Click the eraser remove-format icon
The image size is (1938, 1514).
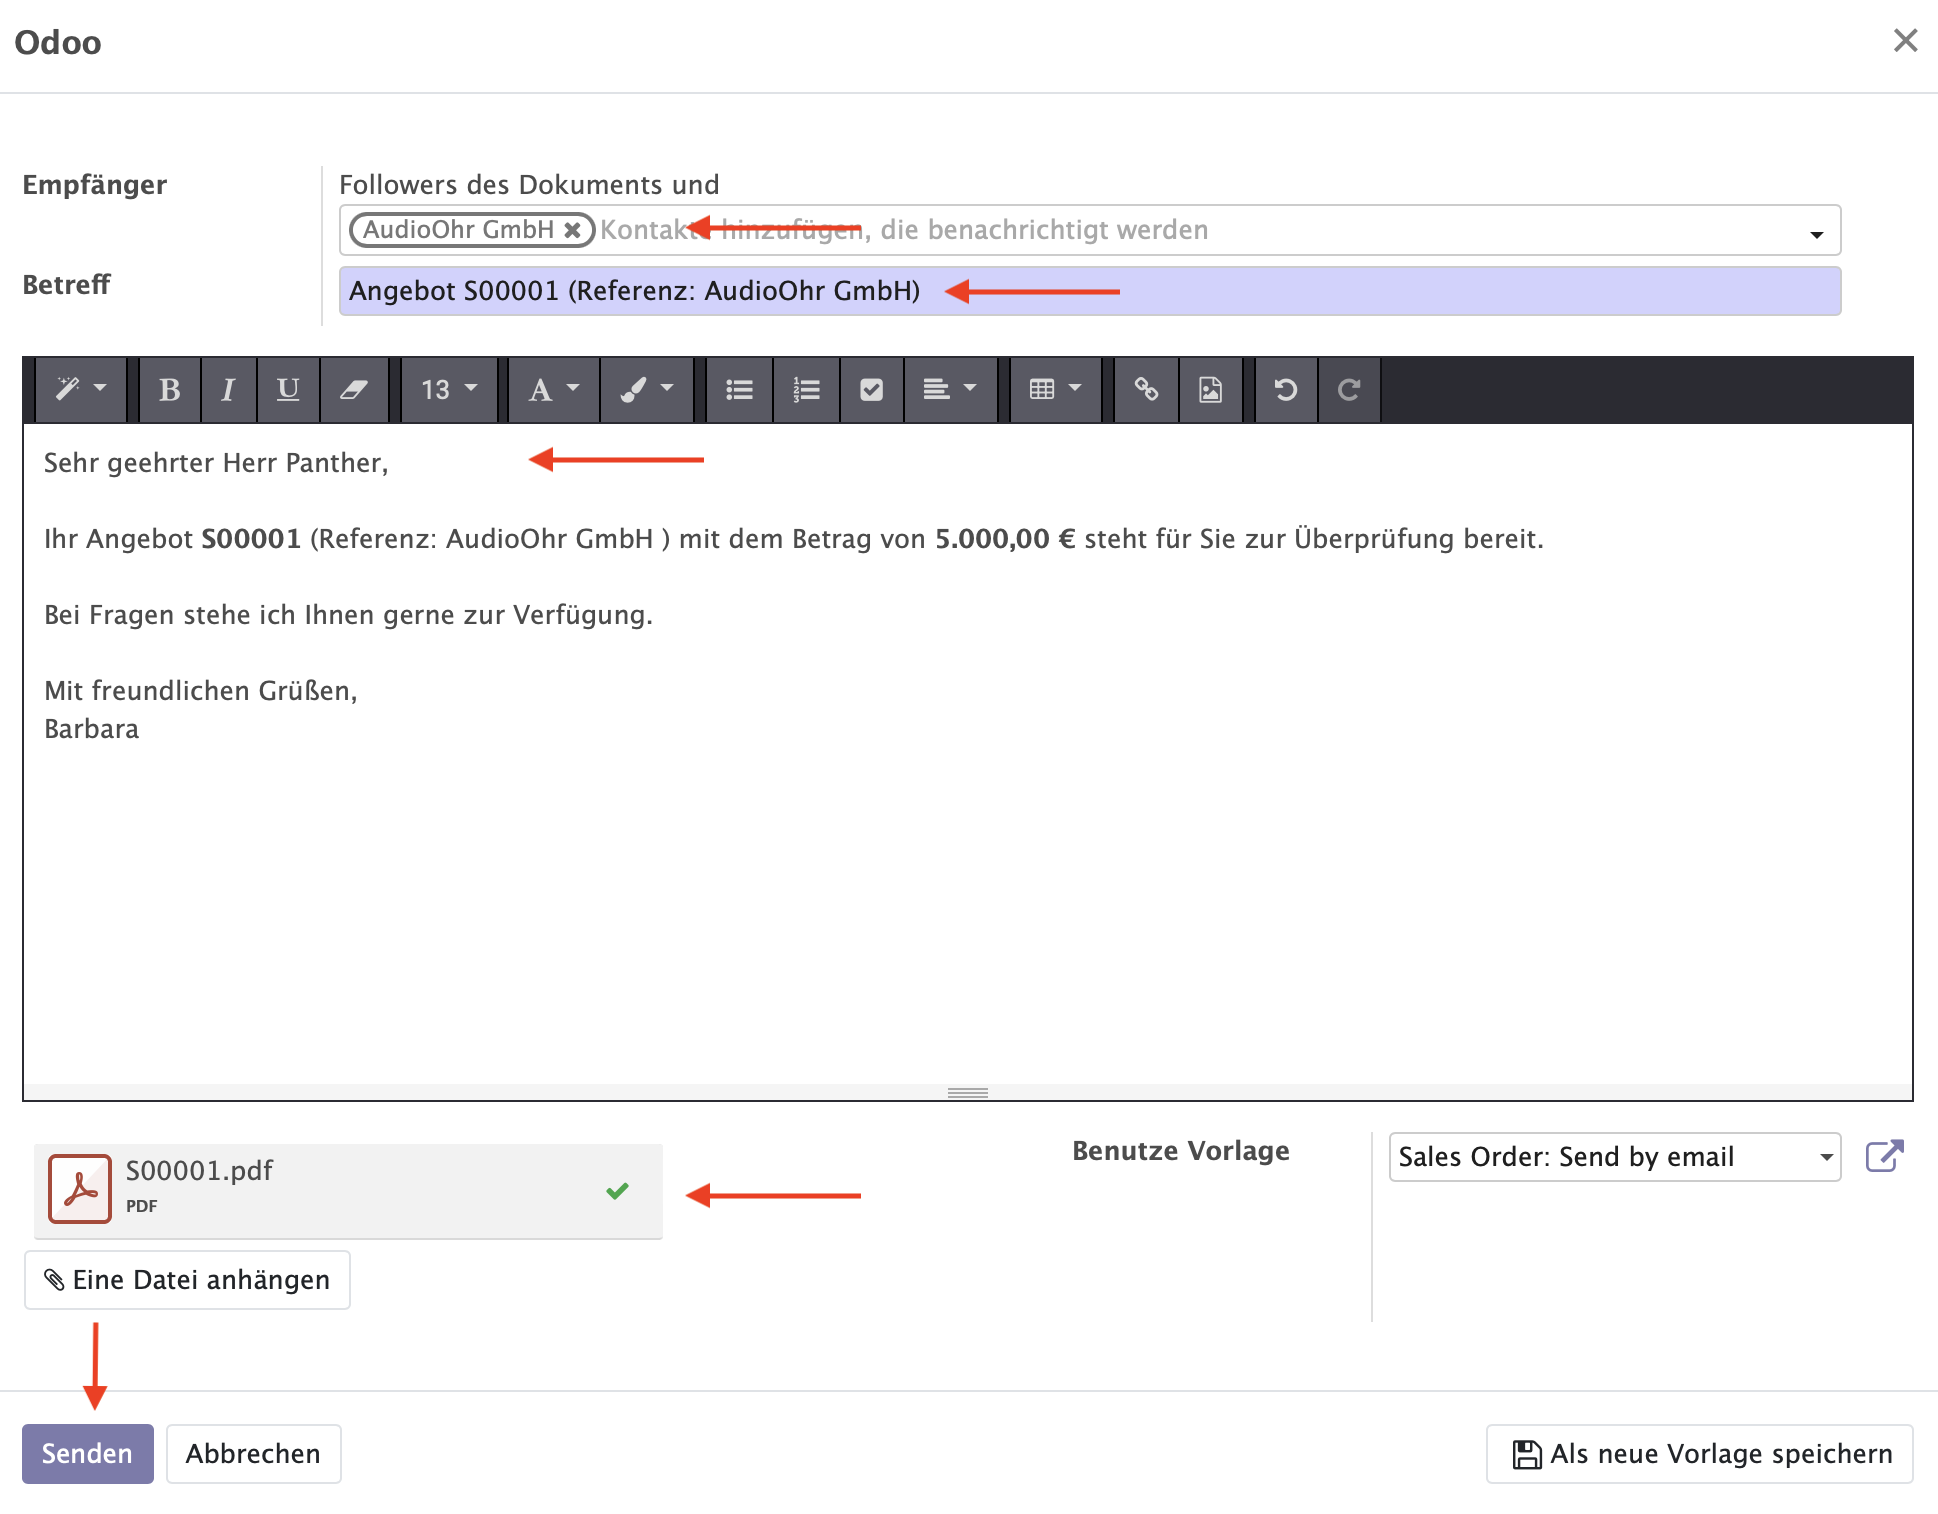coord(354,389)
